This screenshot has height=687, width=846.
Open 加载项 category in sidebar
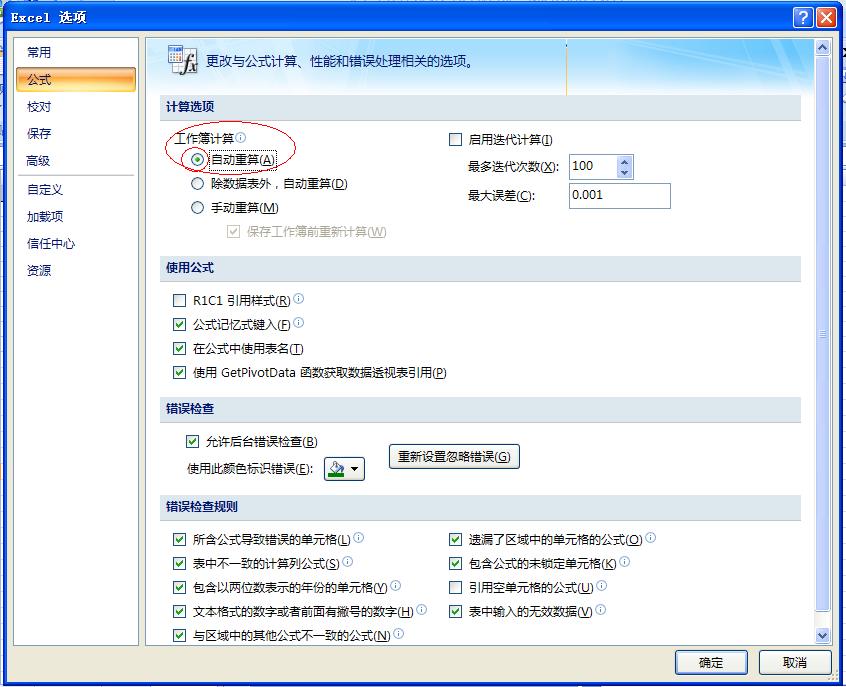[76, 216]
